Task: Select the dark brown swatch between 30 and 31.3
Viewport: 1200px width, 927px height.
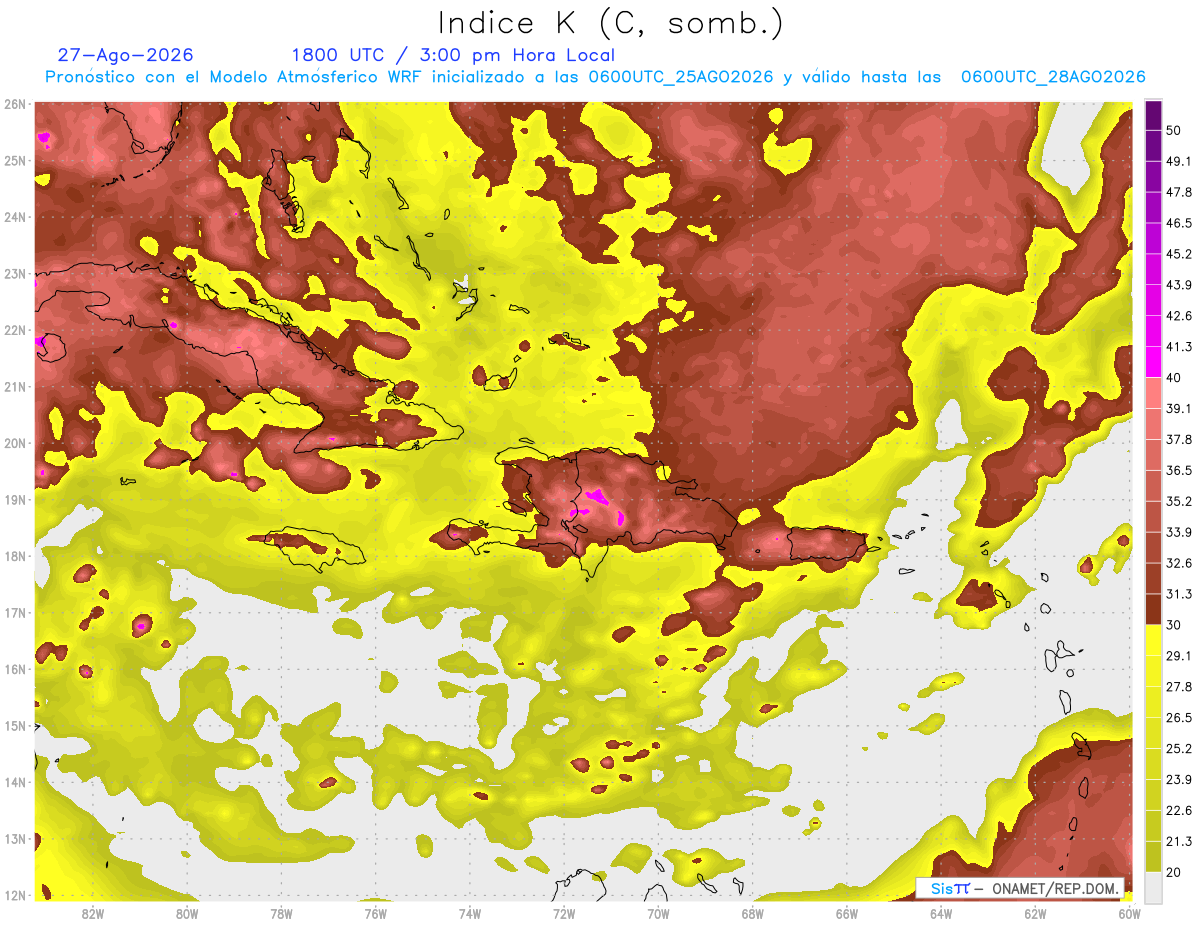Action: point(1153,610)
